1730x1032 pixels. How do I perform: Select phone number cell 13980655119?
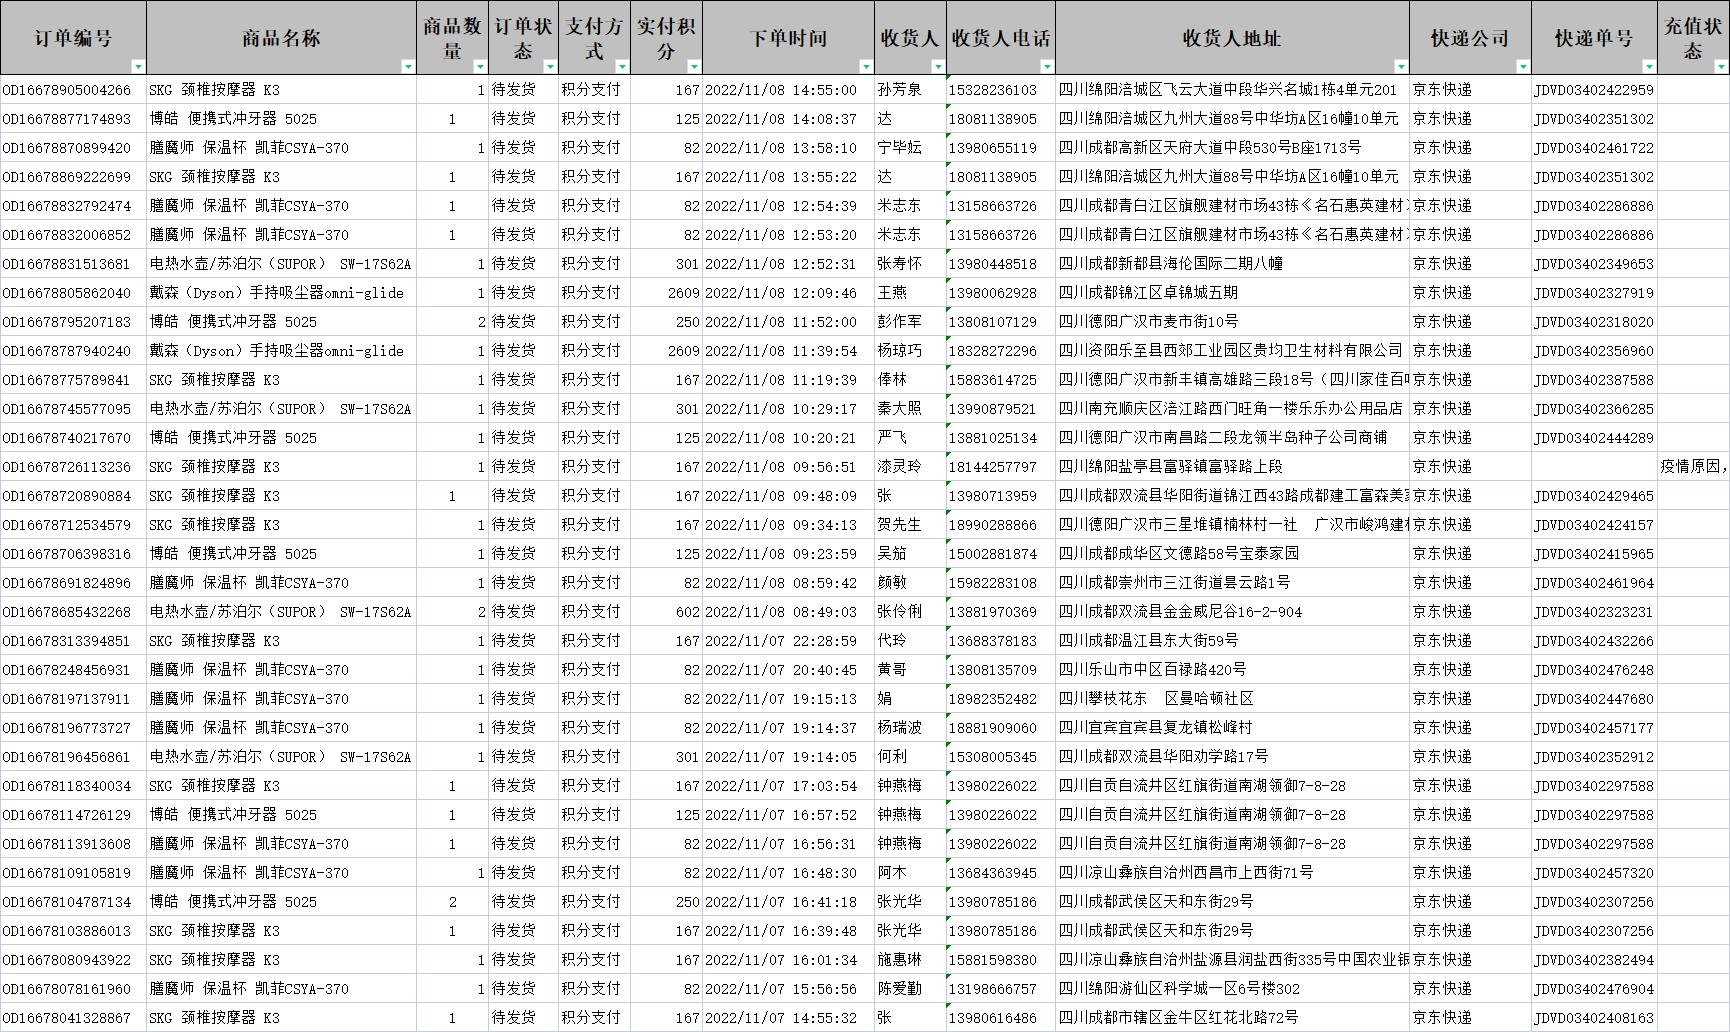1001,148
